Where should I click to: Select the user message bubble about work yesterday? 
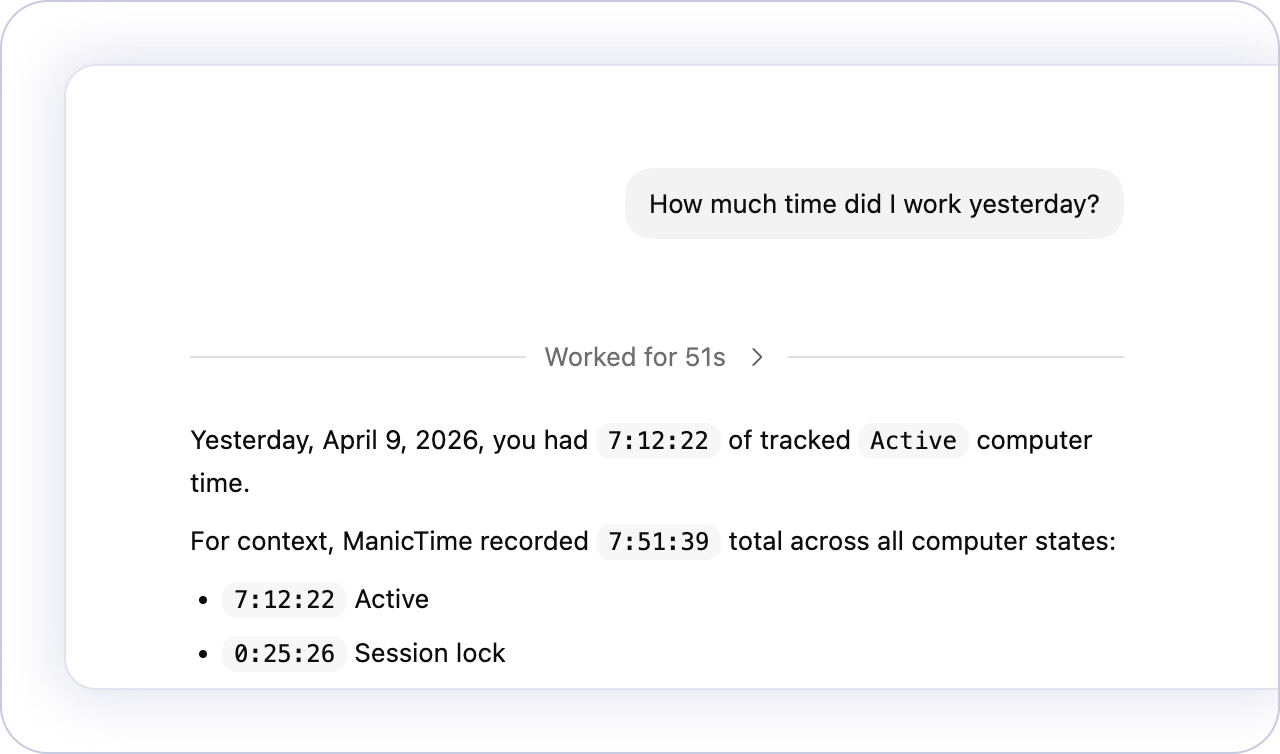874,204
